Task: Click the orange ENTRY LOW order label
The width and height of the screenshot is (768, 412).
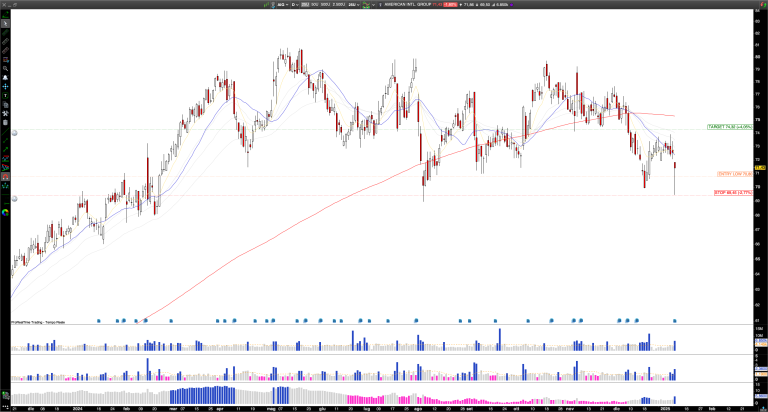Action: tap(733, 174)
